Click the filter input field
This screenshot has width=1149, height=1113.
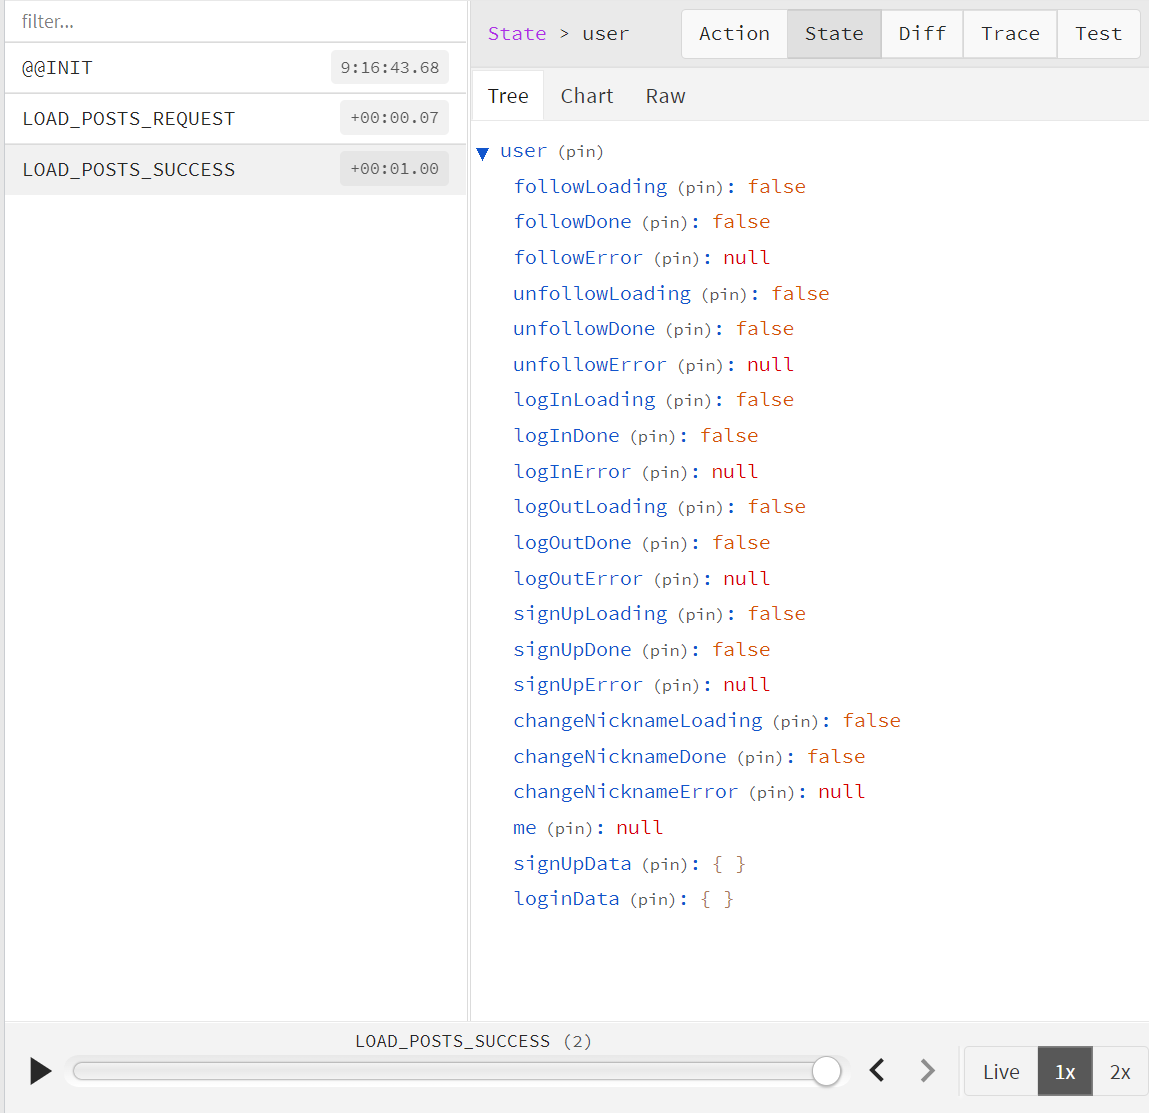234,21
